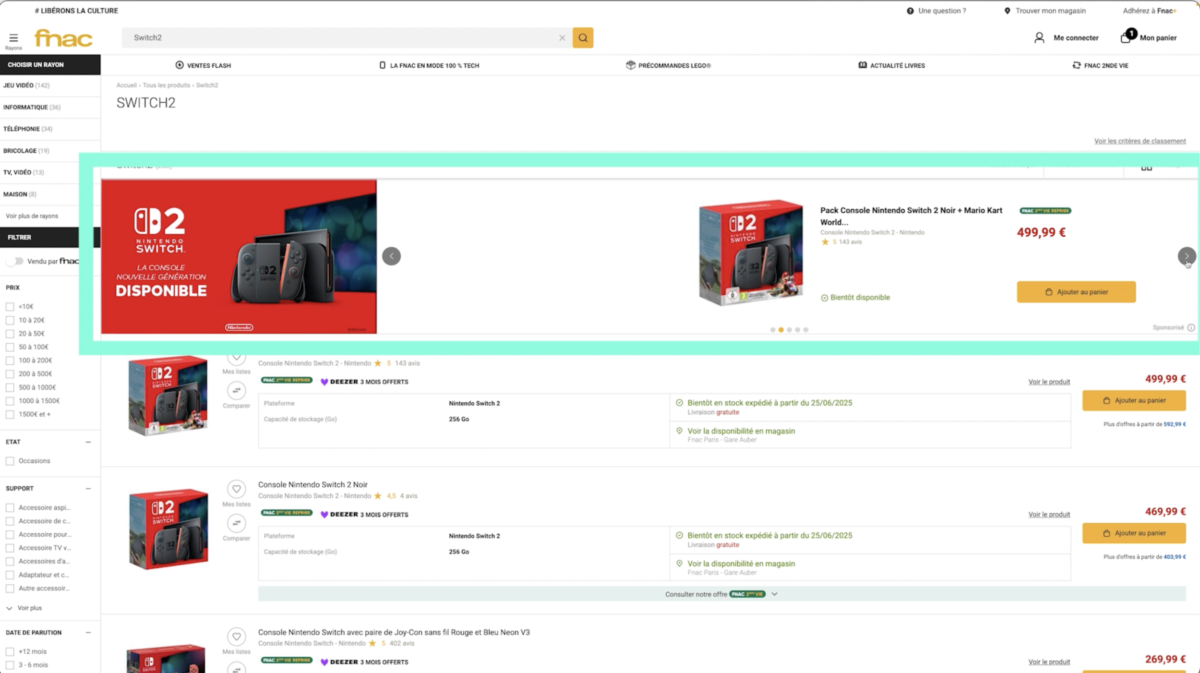The width and height of the screenshot is (1200, 673).
Task: Click the active orange carousel dot
Action: 781,330
